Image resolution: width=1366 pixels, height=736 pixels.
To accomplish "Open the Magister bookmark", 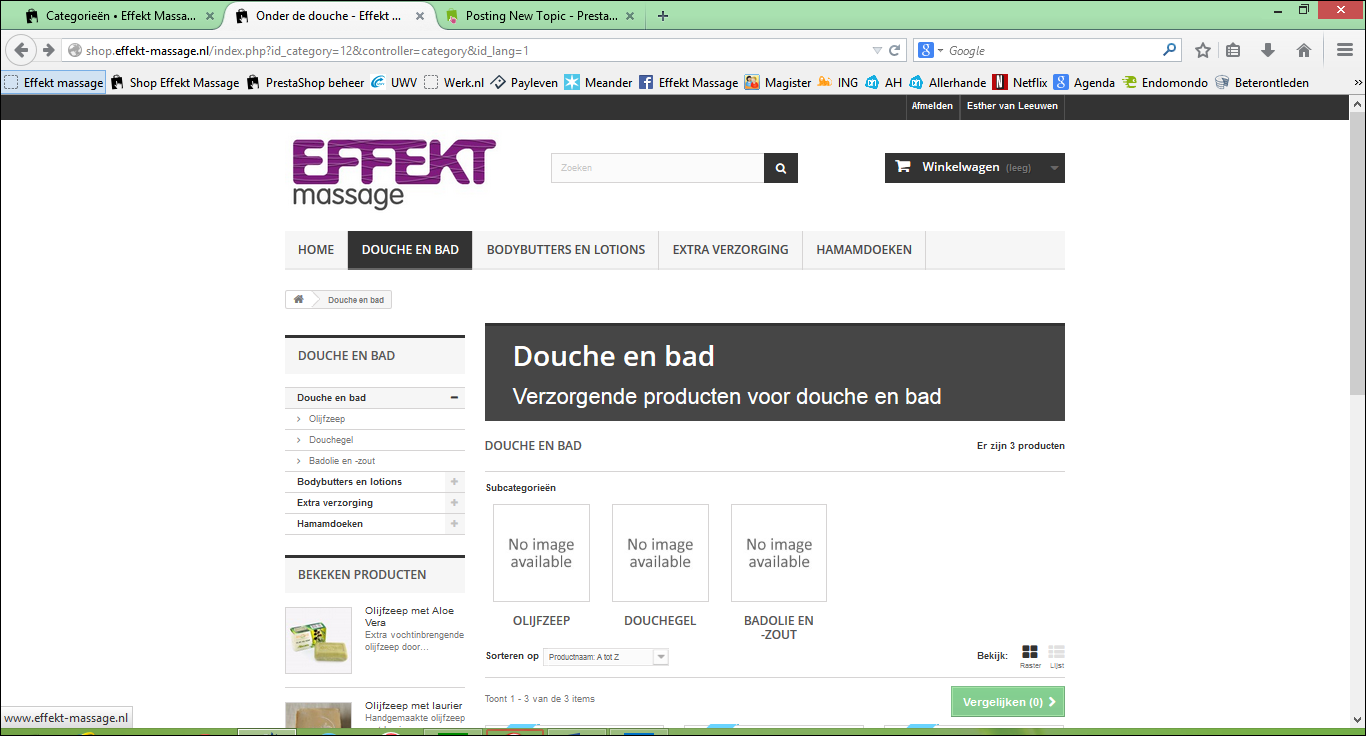I will [x=778, y=83].
